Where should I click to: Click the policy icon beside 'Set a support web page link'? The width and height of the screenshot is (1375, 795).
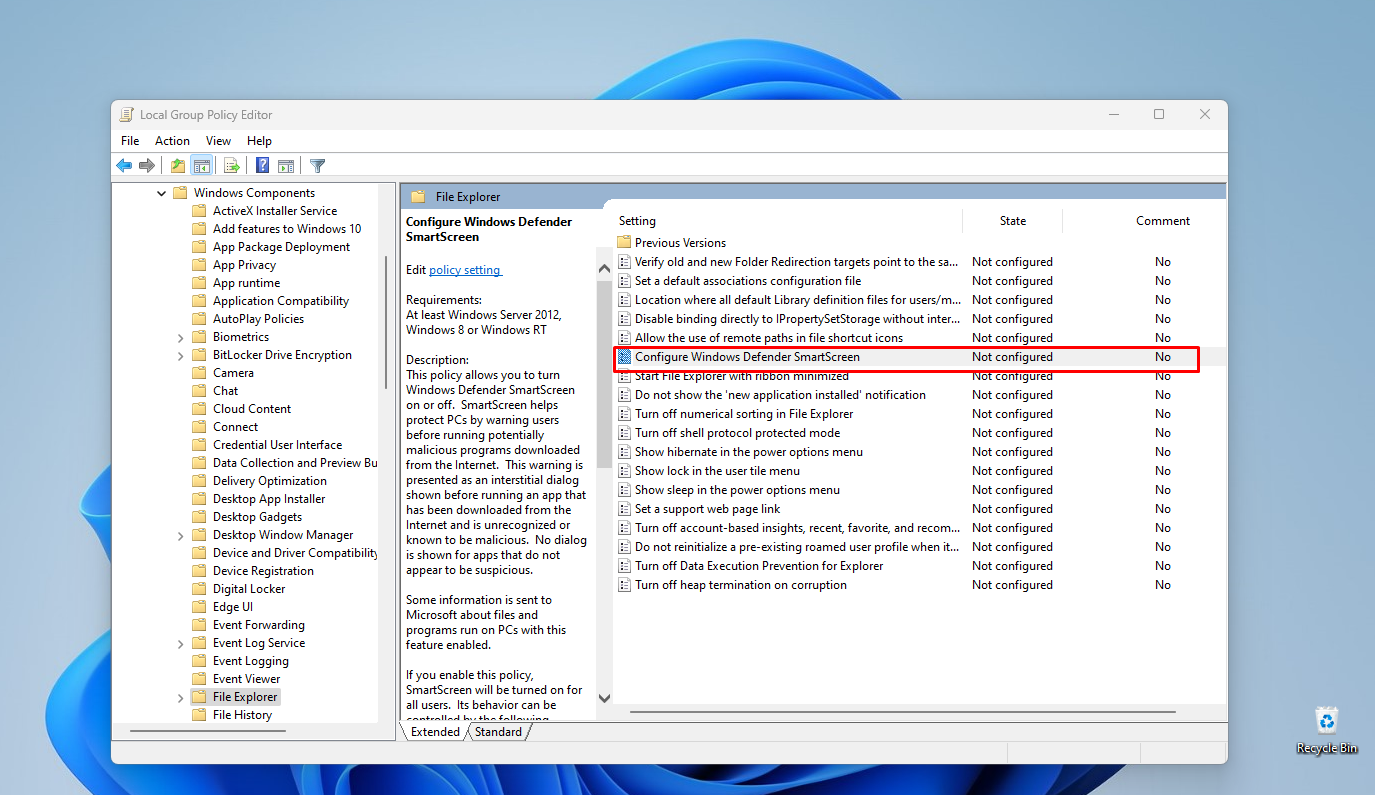(x=625, y=509)
